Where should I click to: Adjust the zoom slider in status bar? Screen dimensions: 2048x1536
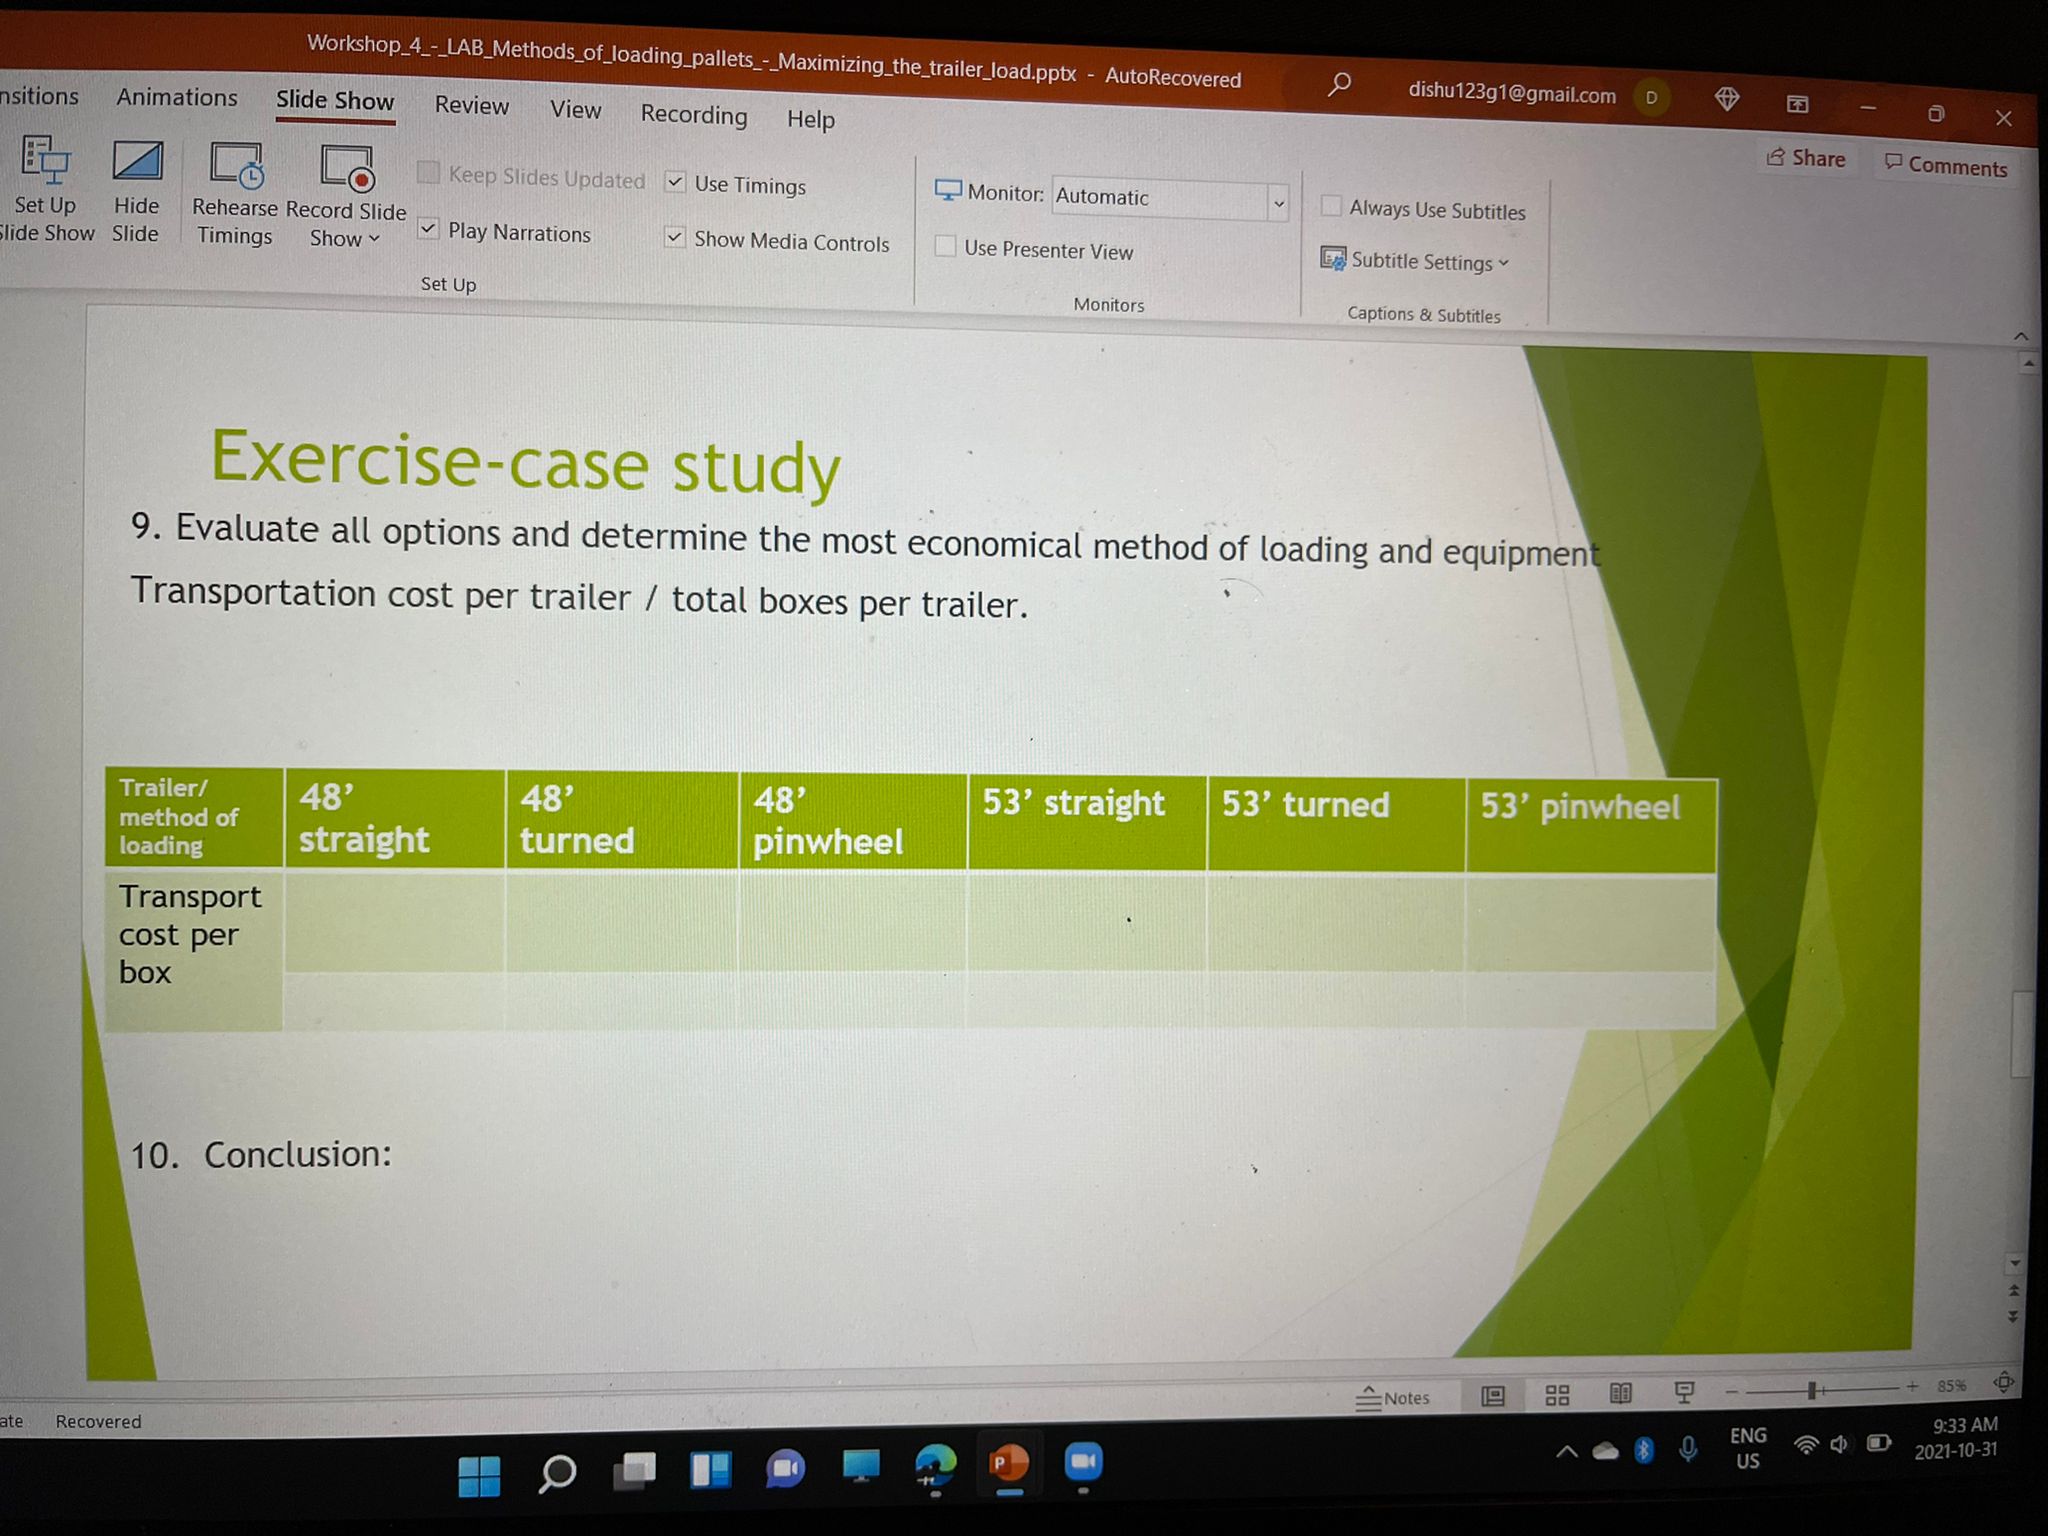point(1811,1390)
